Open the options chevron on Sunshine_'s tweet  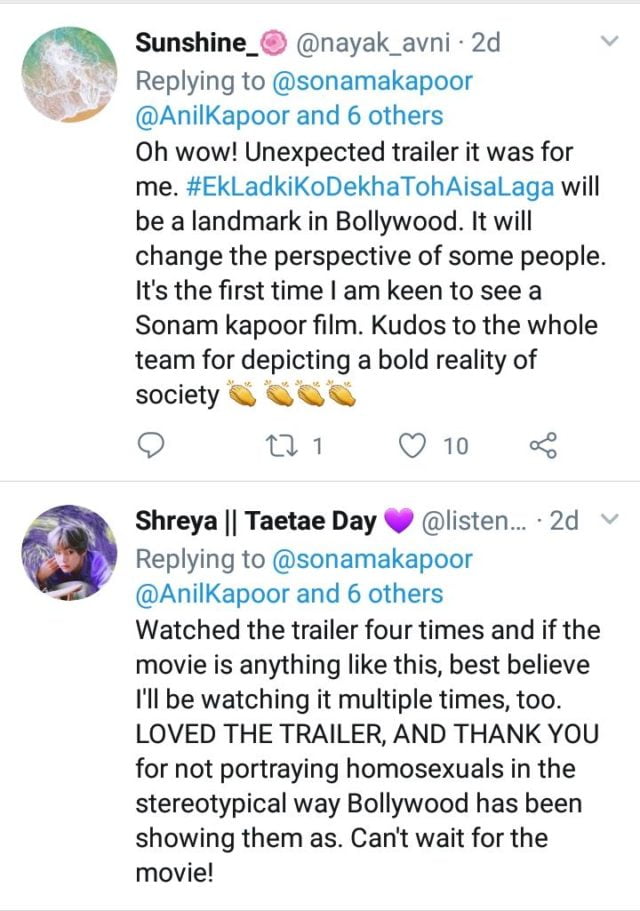pos(607,43)
